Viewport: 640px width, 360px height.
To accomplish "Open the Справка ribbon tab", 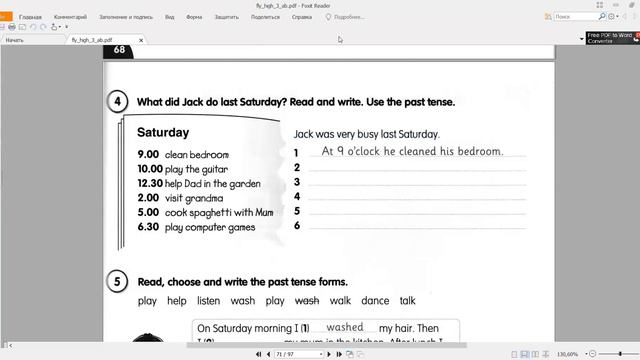I will (302, 17).
